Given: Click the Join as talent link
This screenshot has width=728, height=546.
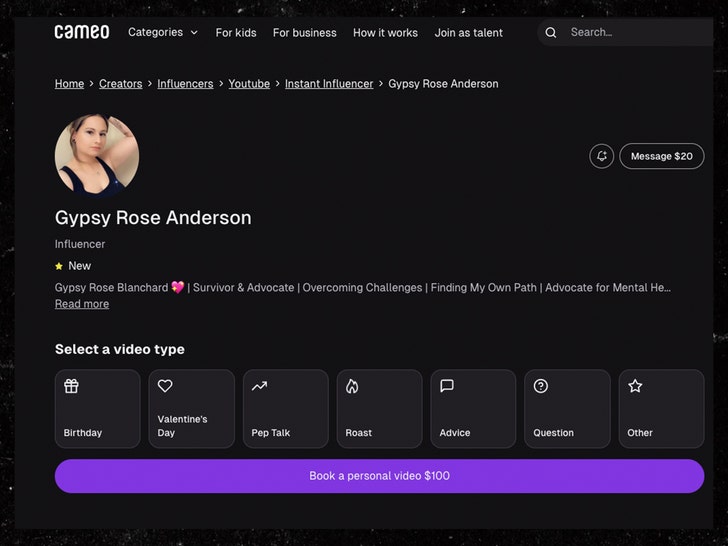Looking at the screenshot, I should click(468, 33).
